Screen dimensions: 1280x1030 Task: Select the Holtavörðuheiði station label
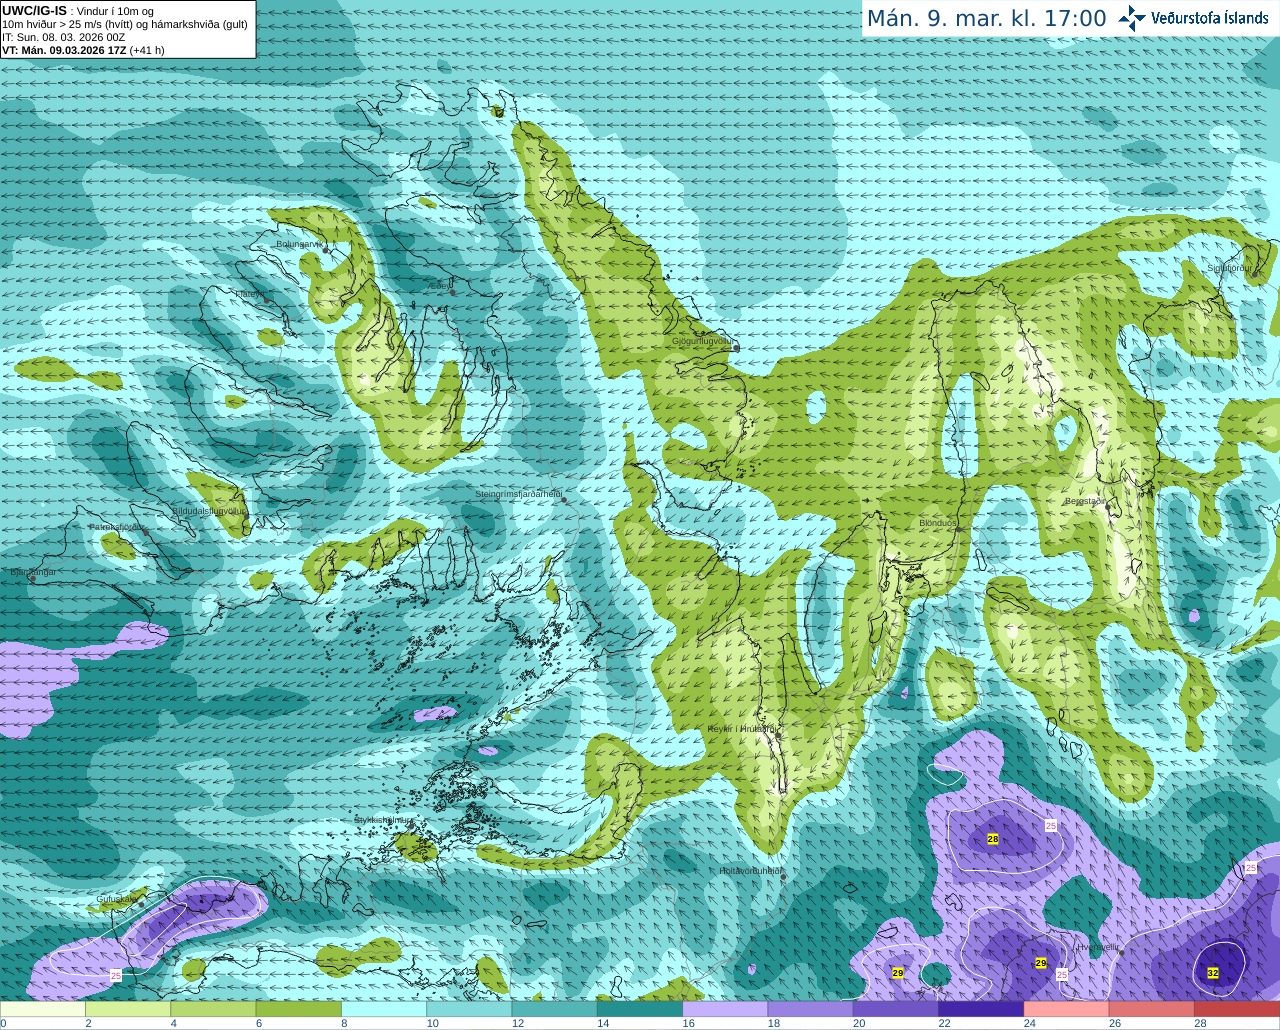750,871
